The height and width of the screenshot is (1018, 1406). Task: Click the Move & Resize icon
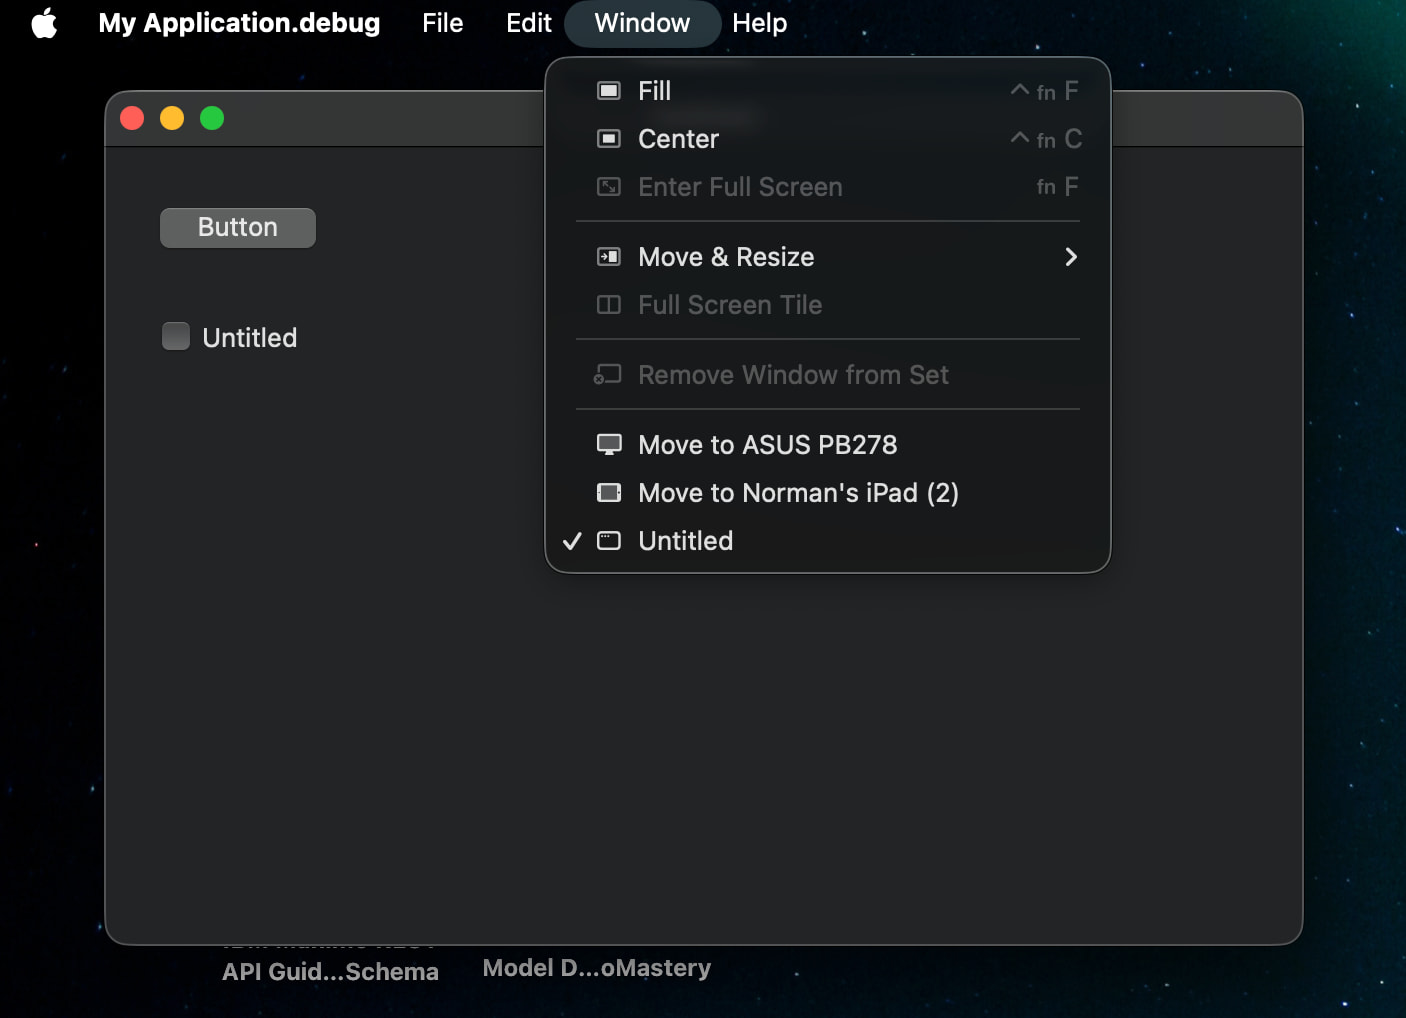[x=609, y=257]
